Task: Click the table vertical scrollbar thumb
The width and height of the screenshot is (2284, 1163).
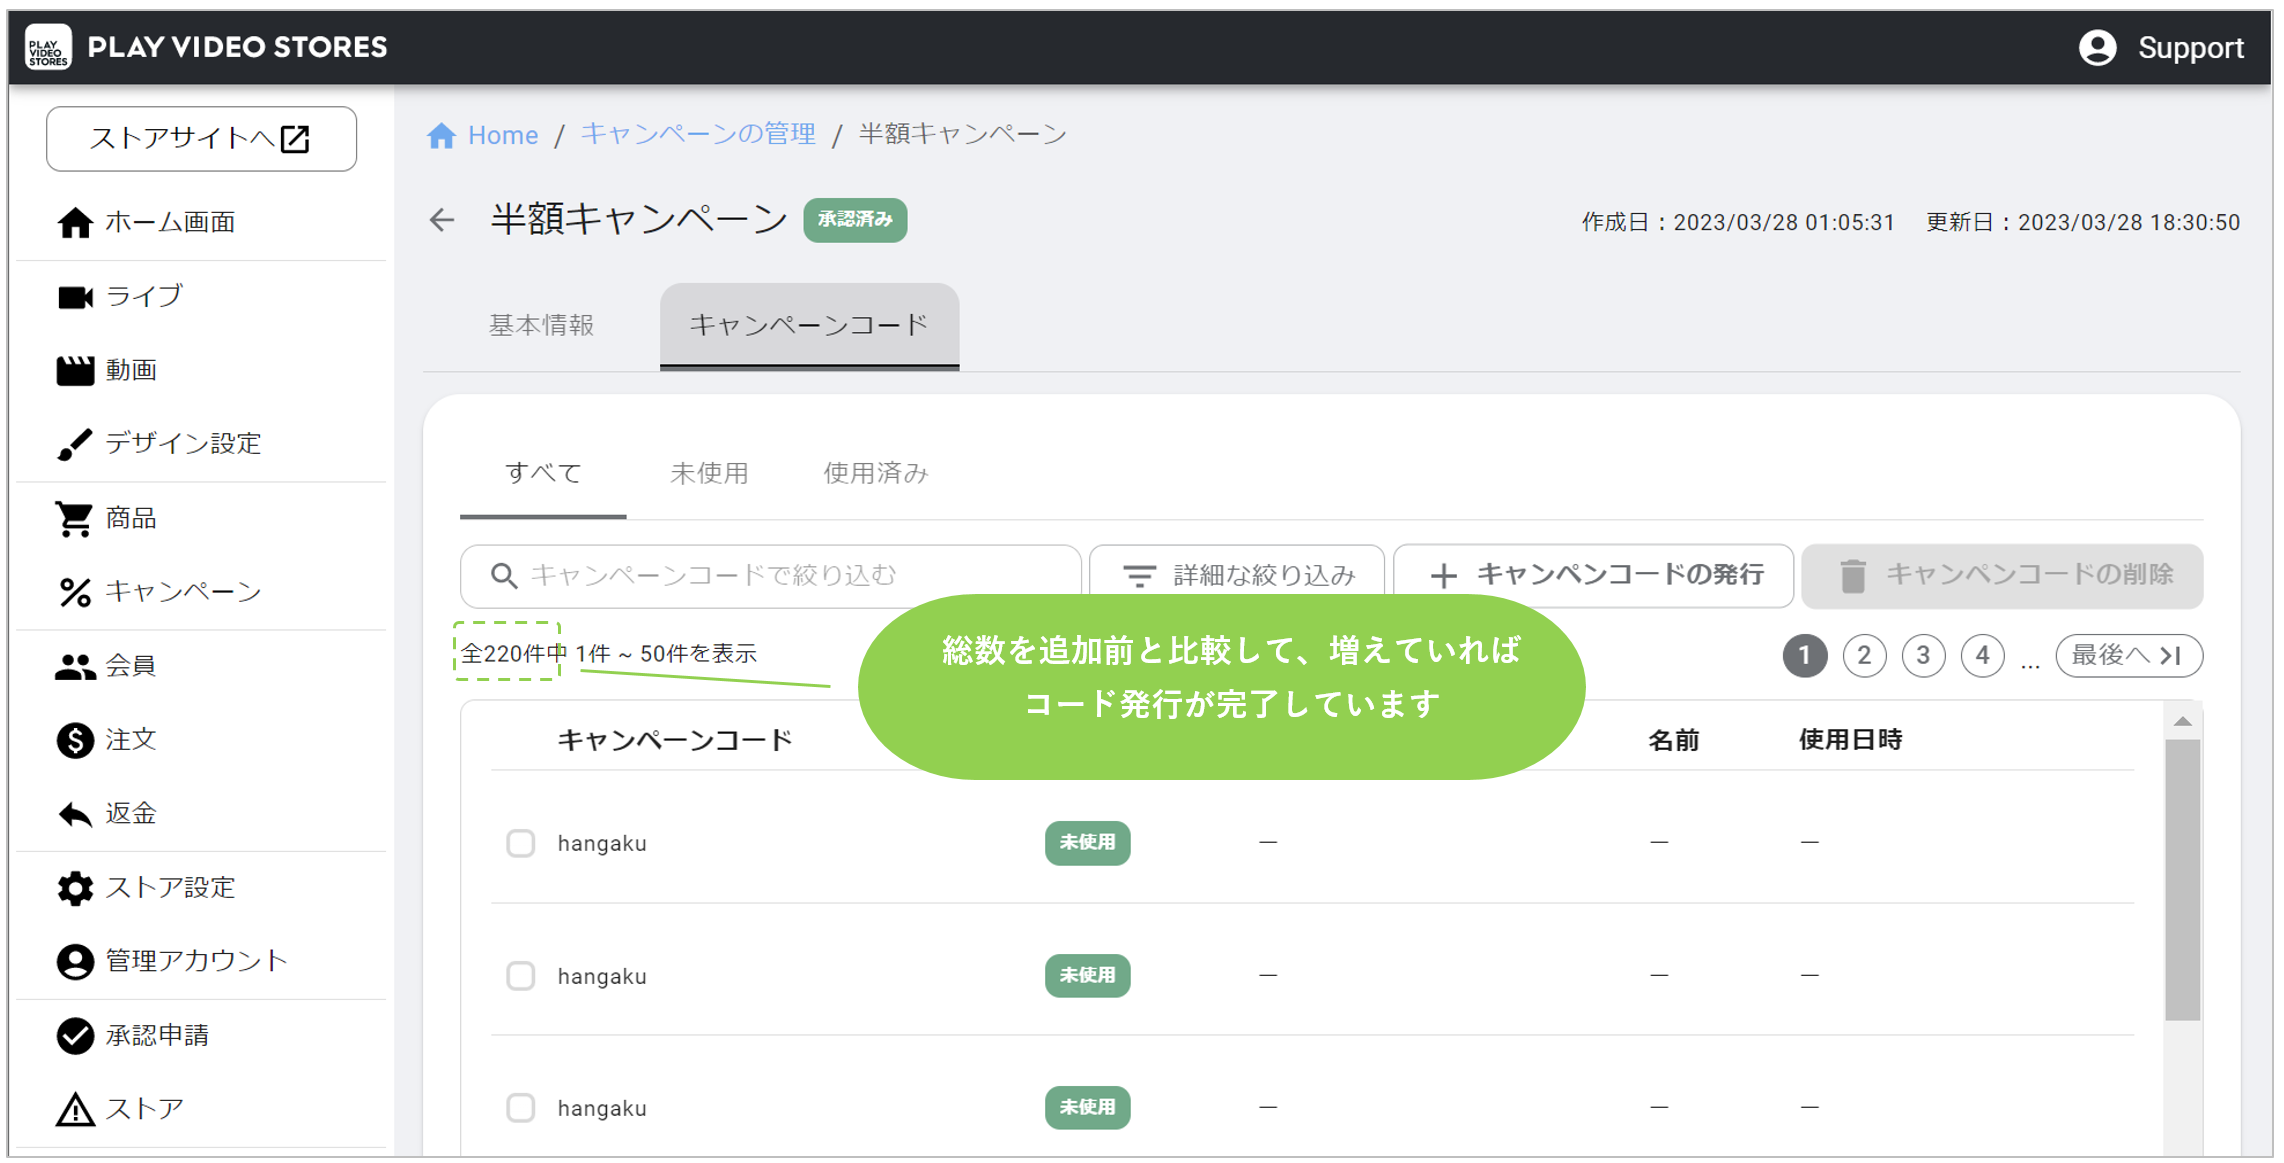Action: pos(2182,880)
